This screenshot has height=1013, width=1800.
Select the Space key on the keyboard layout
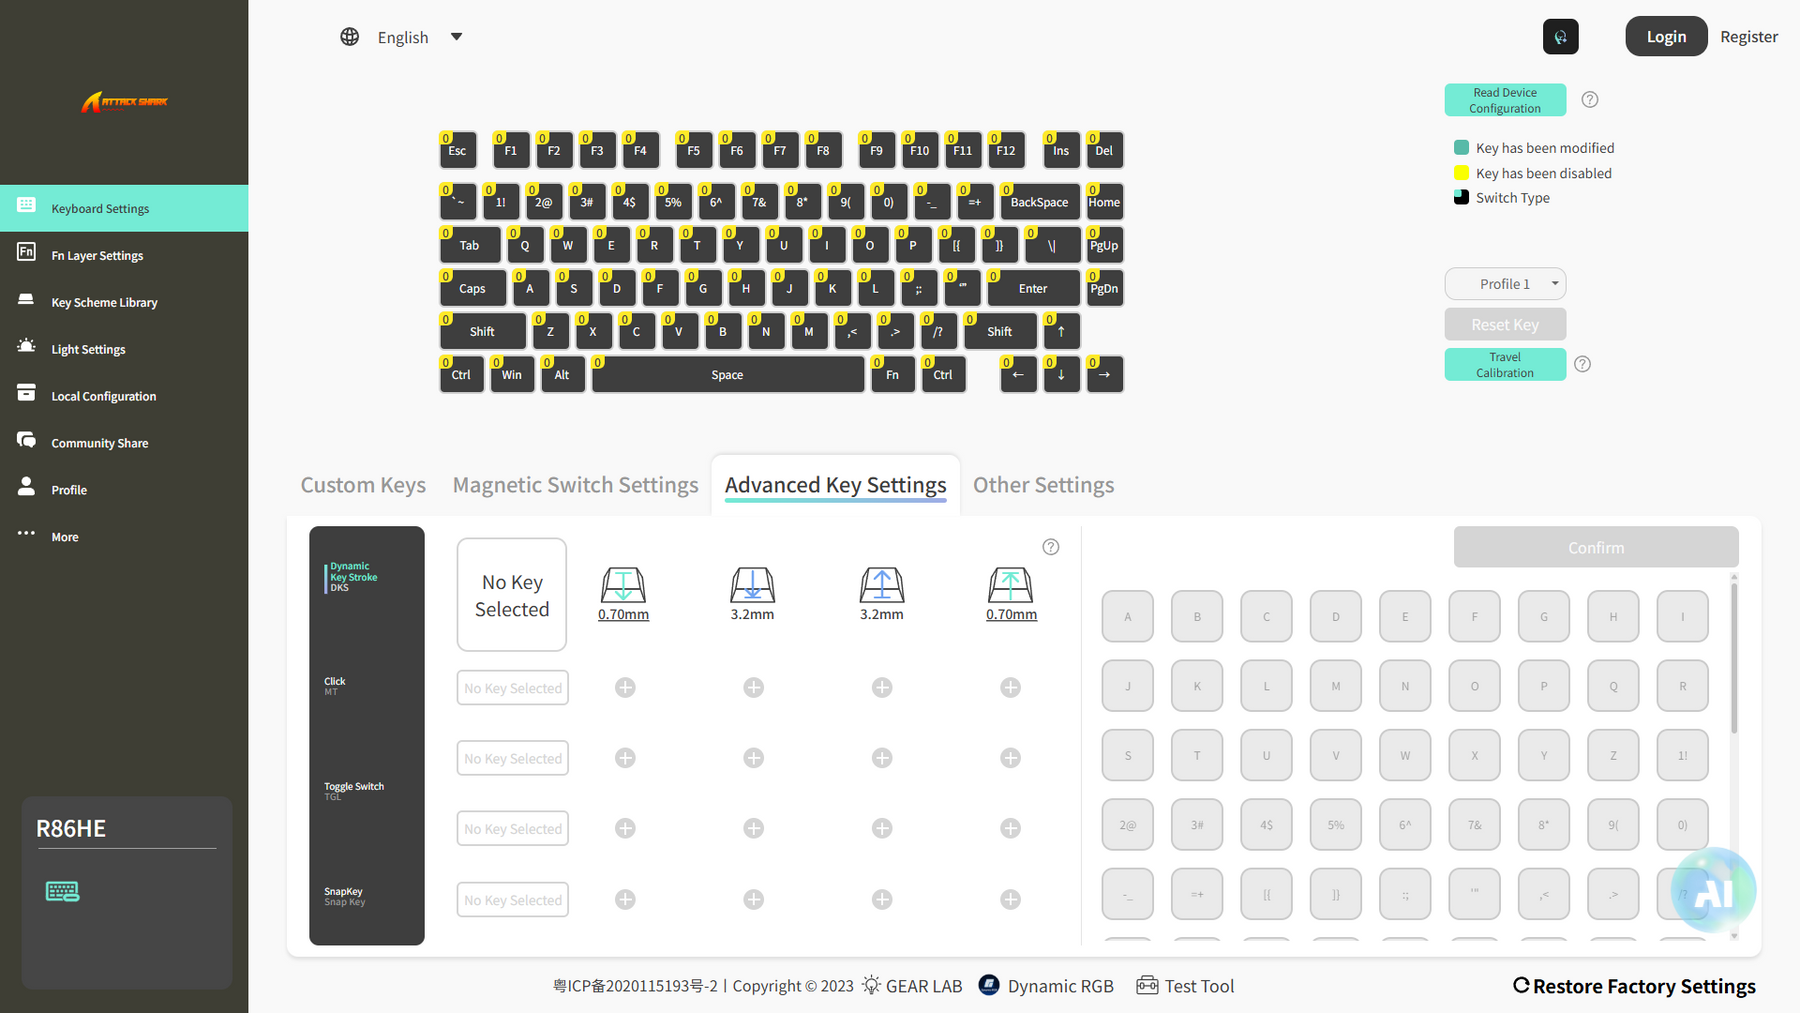coord(728,375)
